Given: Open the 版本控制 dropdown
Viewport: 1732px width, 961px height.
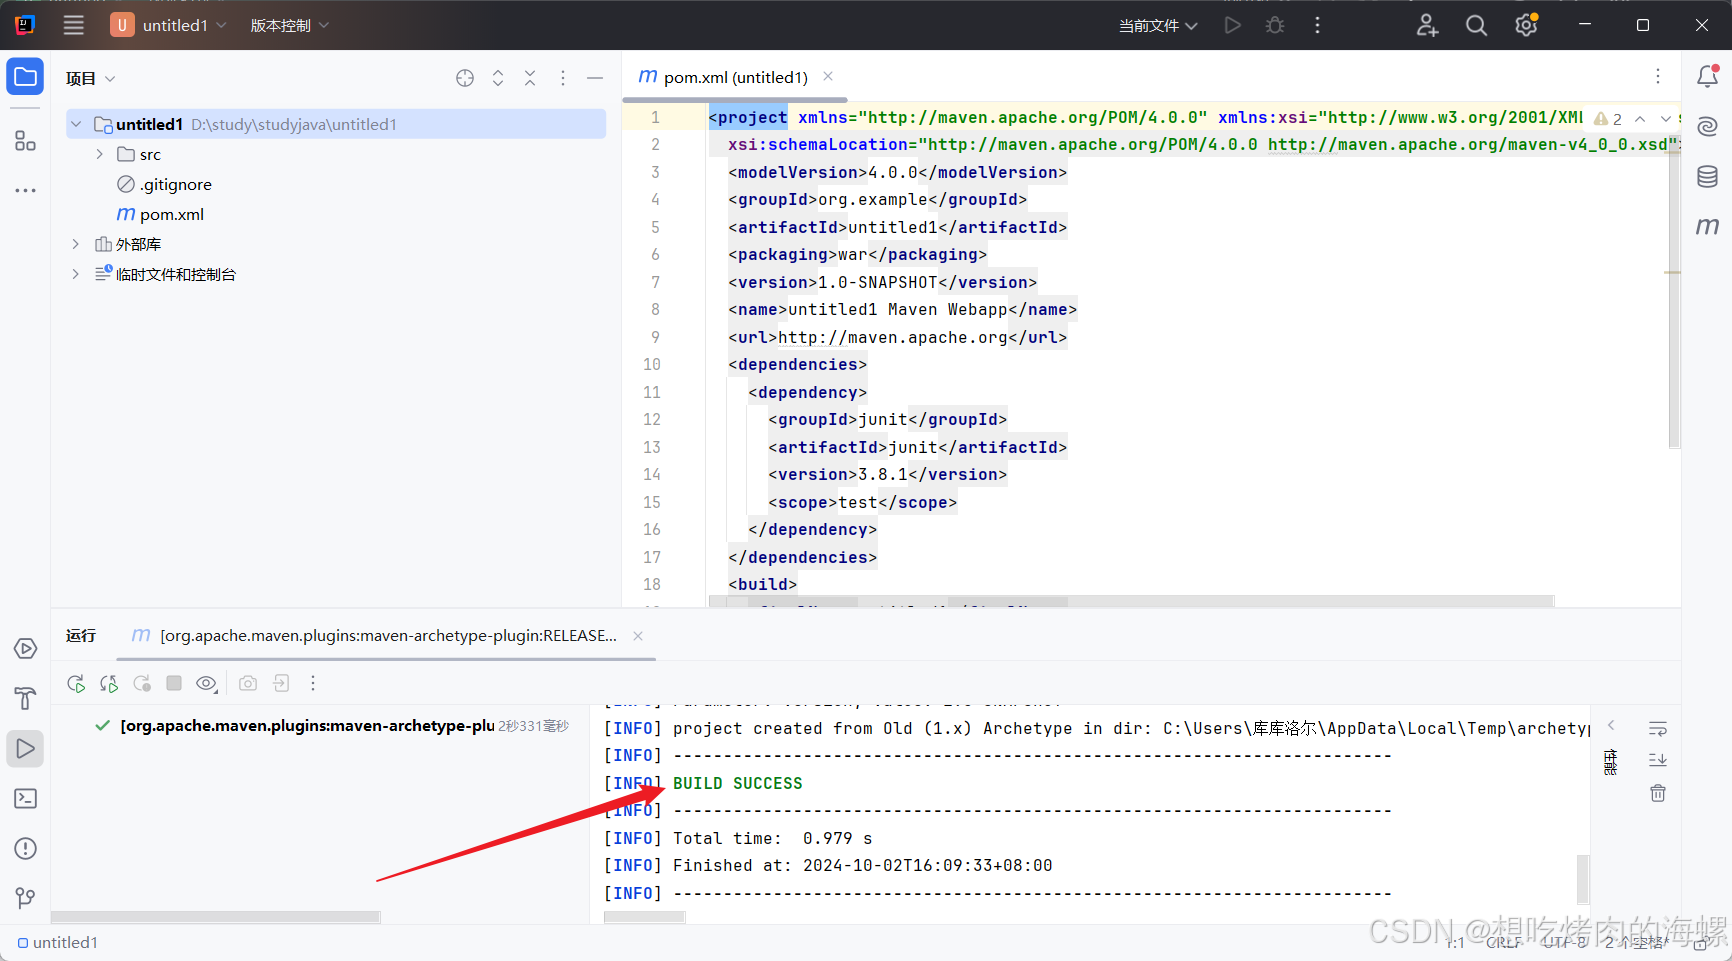Looking at the screenshot, I should pos(289,25).
